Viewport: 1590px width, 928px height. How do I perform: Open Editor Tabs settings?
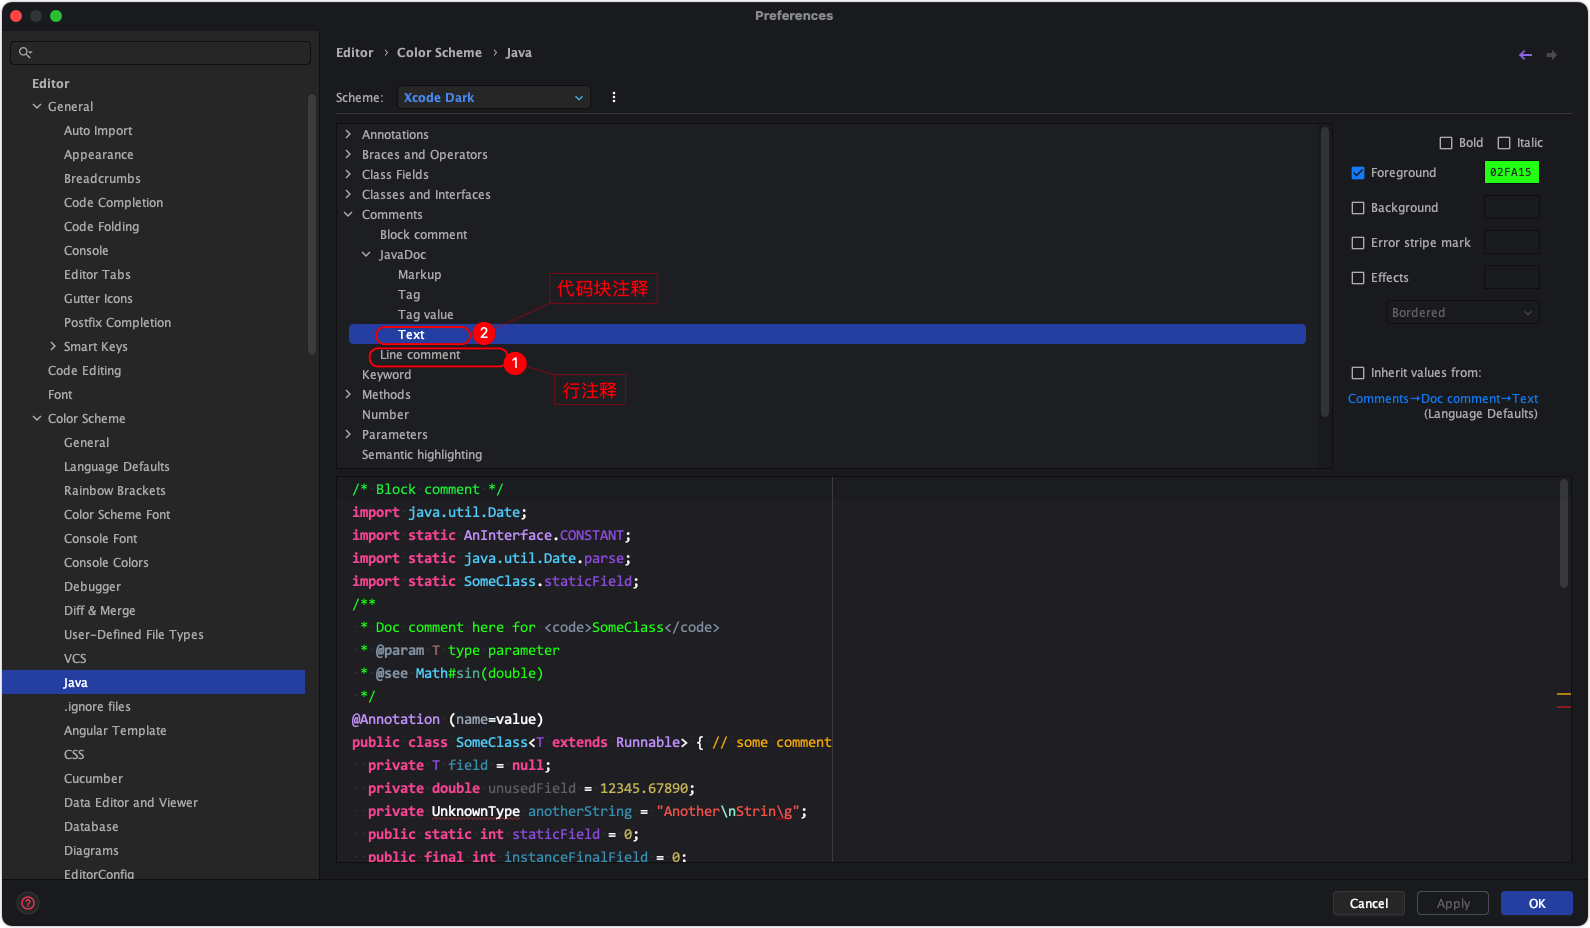(97, 274)
